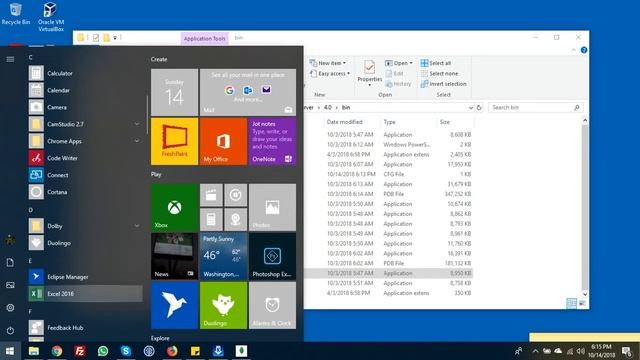Screen dimensions: 640x360
Task: Open the Photoshop Express tile
Action: 272,256
